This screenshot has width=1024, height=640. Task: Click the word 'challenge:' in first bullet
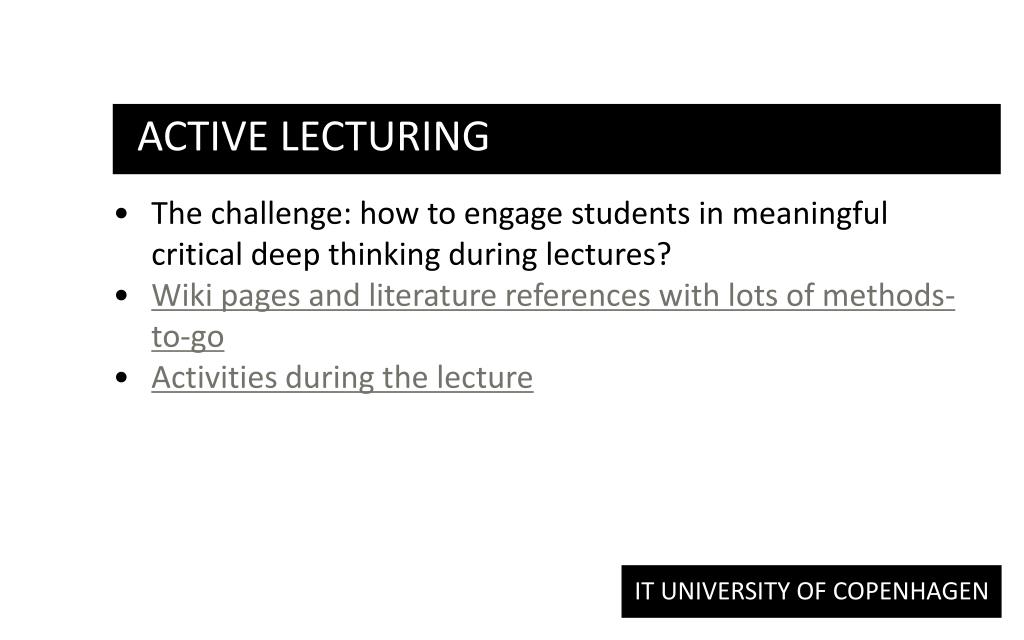click(281, 214)
